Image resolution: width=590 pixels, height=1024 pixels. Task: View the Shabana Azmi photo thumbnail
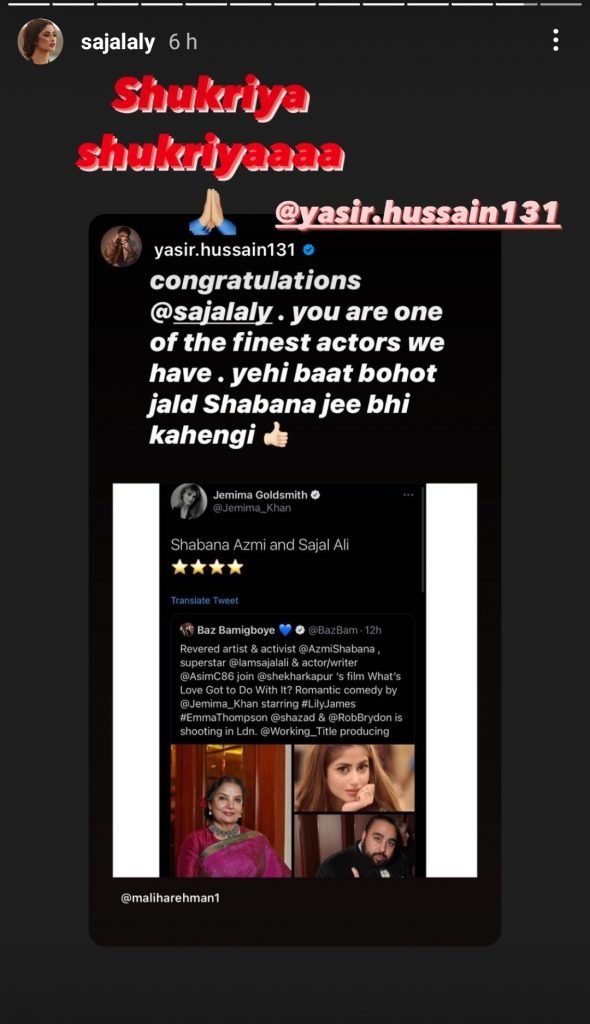click(231, 810)
